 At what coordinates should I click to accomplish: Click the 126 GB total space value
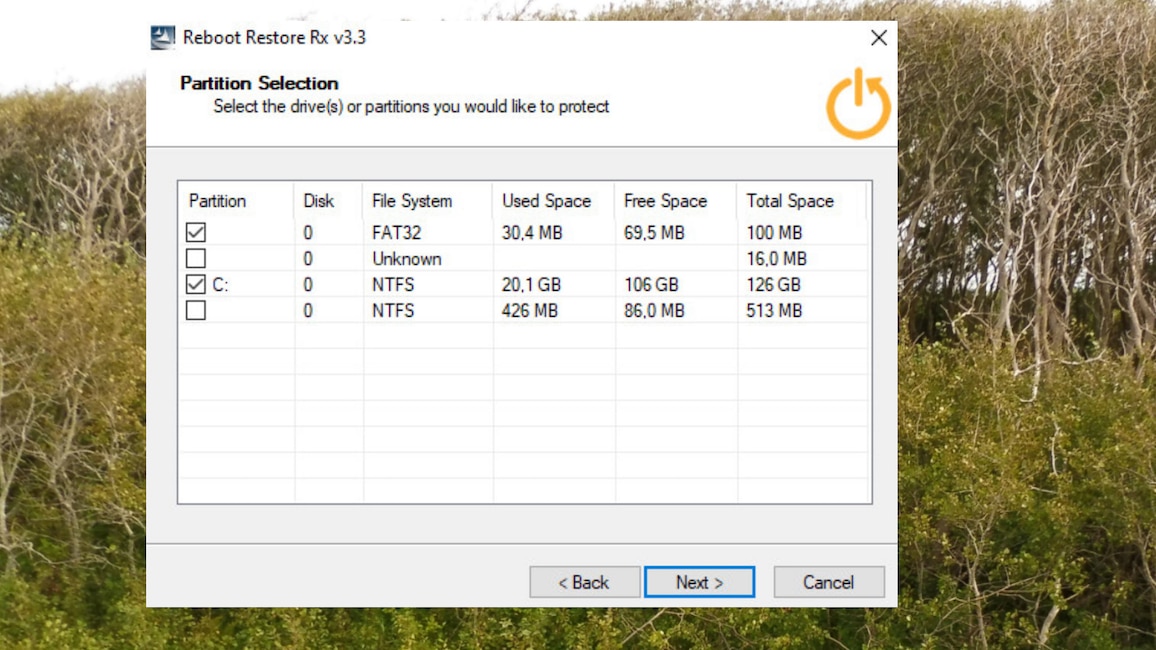tap(773, 284)
